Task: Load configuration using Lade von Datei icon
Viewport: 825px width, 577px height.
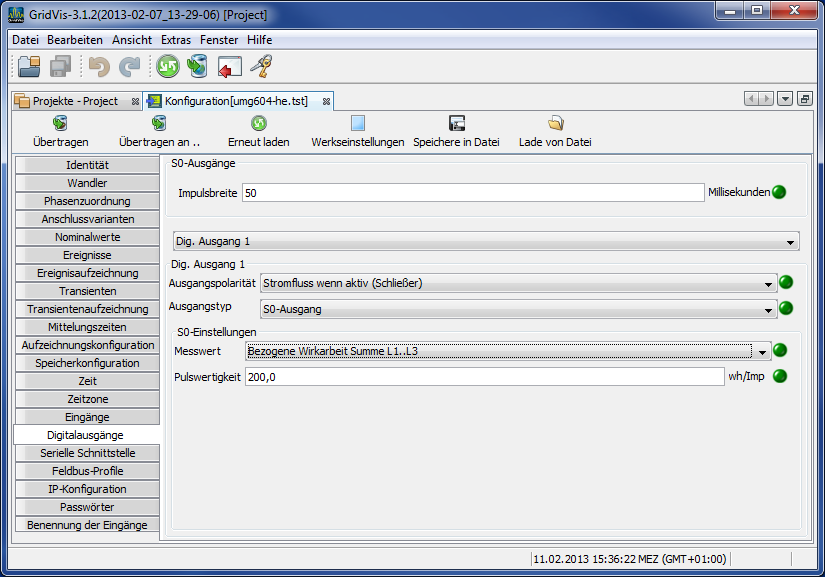Action: 556,130
